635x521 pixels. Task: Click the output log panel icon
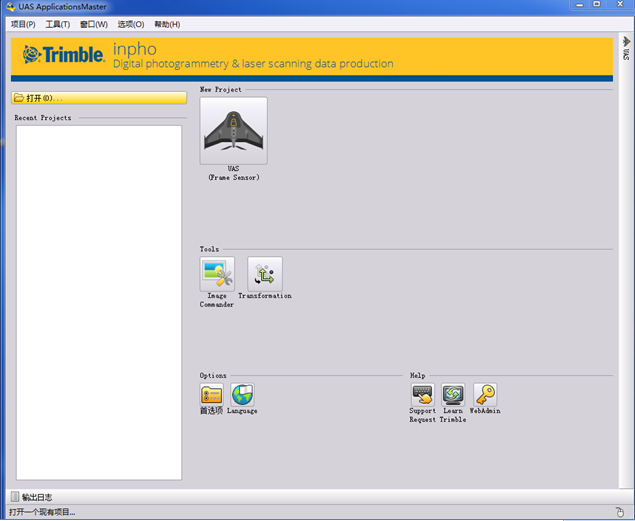15,497
